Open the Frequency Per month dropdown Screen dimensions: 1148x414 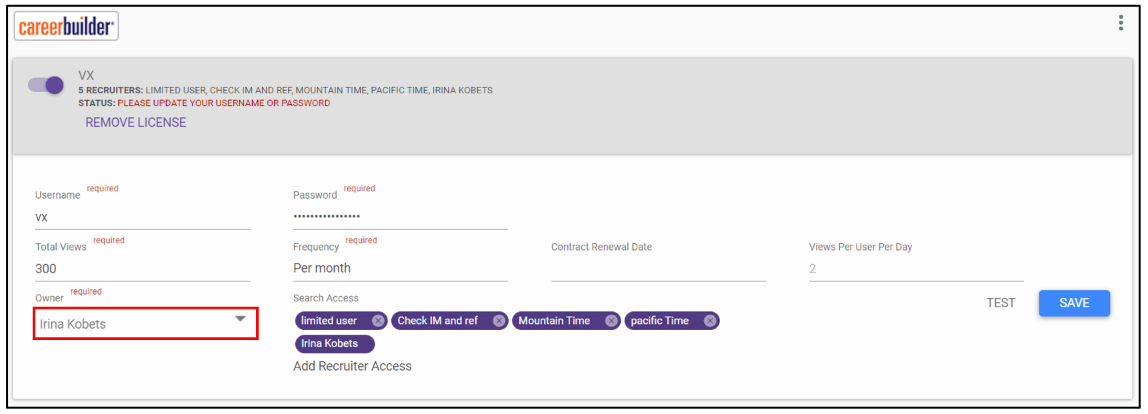tap(400, 269)
